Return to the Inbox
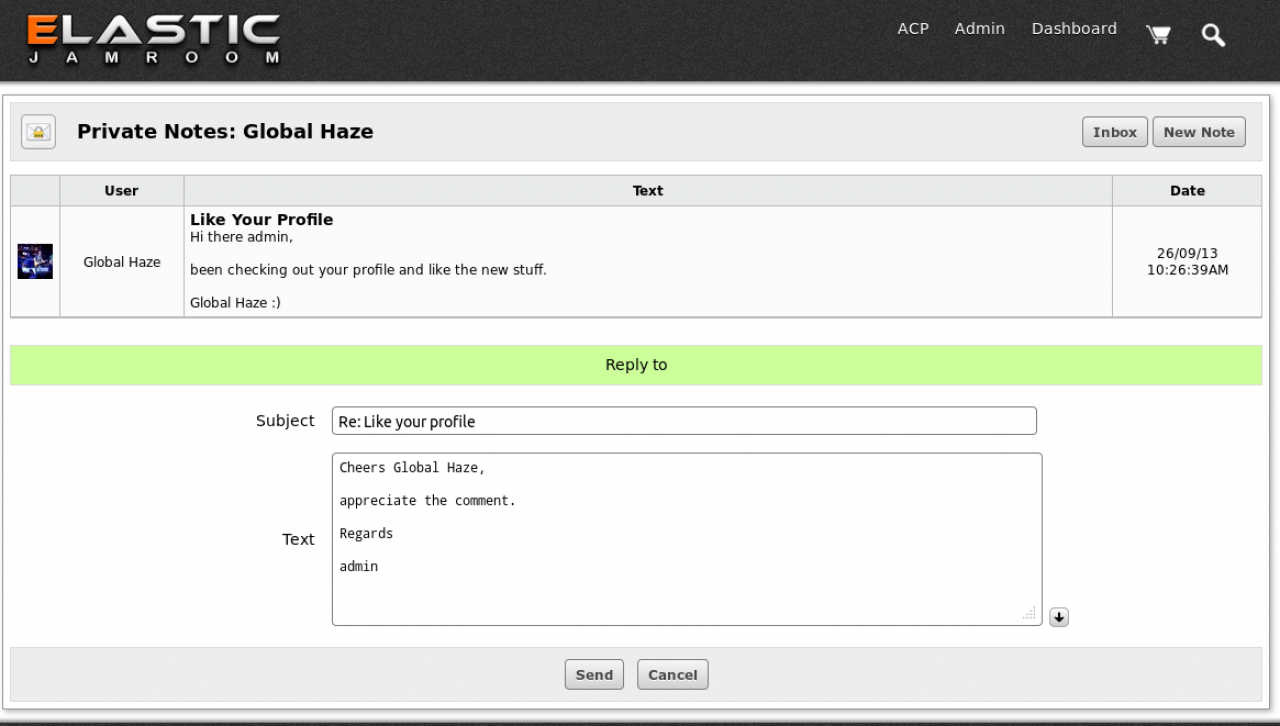The image size is (1280, 726). [1114, 132]
